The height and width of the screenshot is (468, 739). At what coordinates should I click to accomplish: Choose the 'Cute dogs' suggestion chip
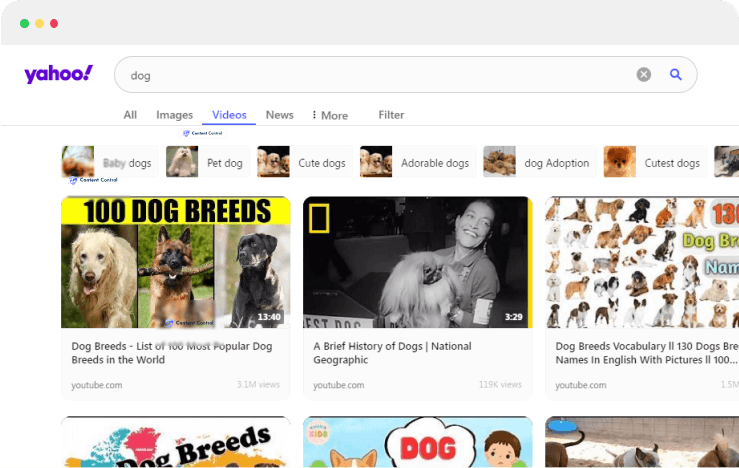304,162
